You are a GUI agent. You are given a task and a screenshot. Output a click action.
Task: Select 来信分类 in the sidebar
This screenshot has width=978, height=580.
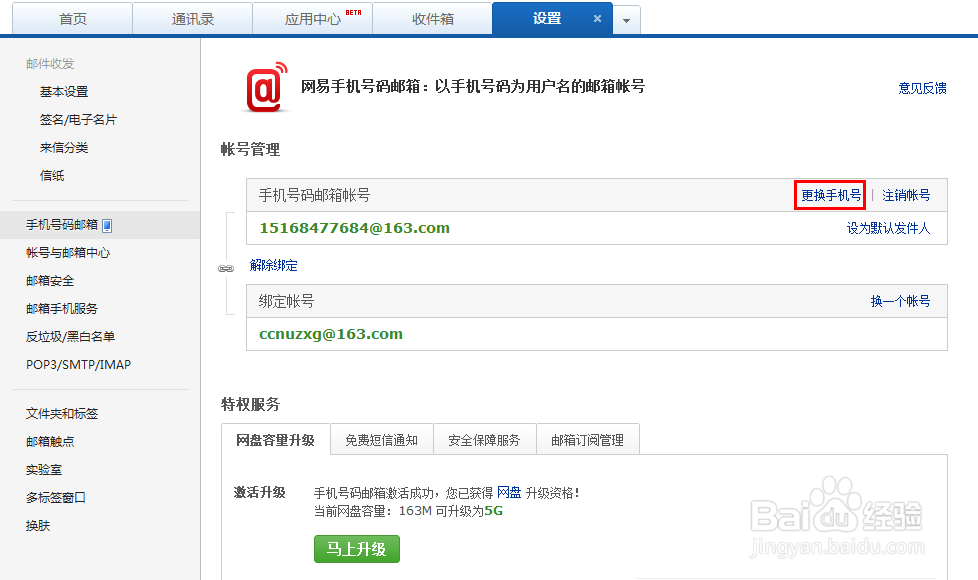click(64, 148)
